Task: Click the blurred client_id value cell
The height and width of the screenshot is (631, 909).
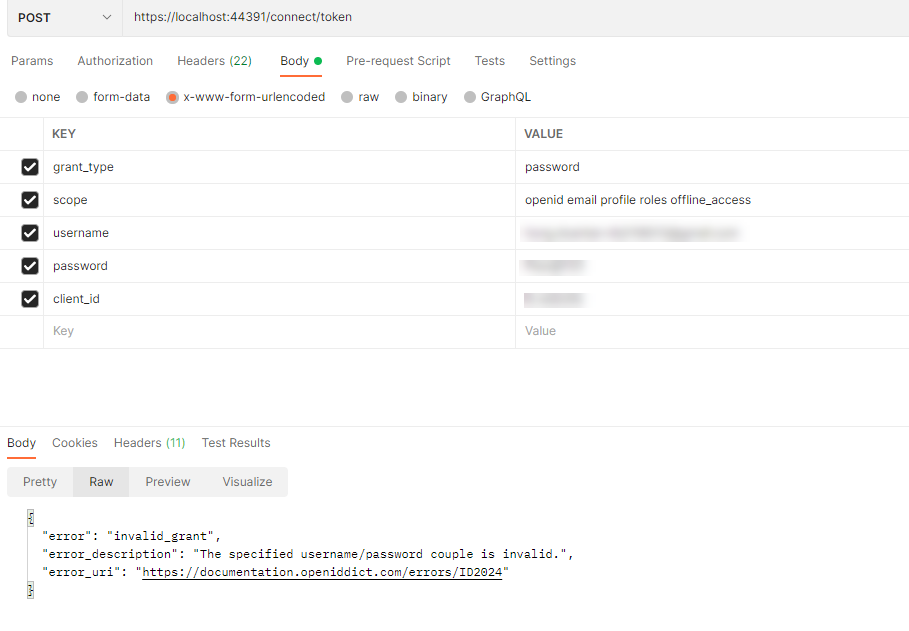Action: coord(712,299)
